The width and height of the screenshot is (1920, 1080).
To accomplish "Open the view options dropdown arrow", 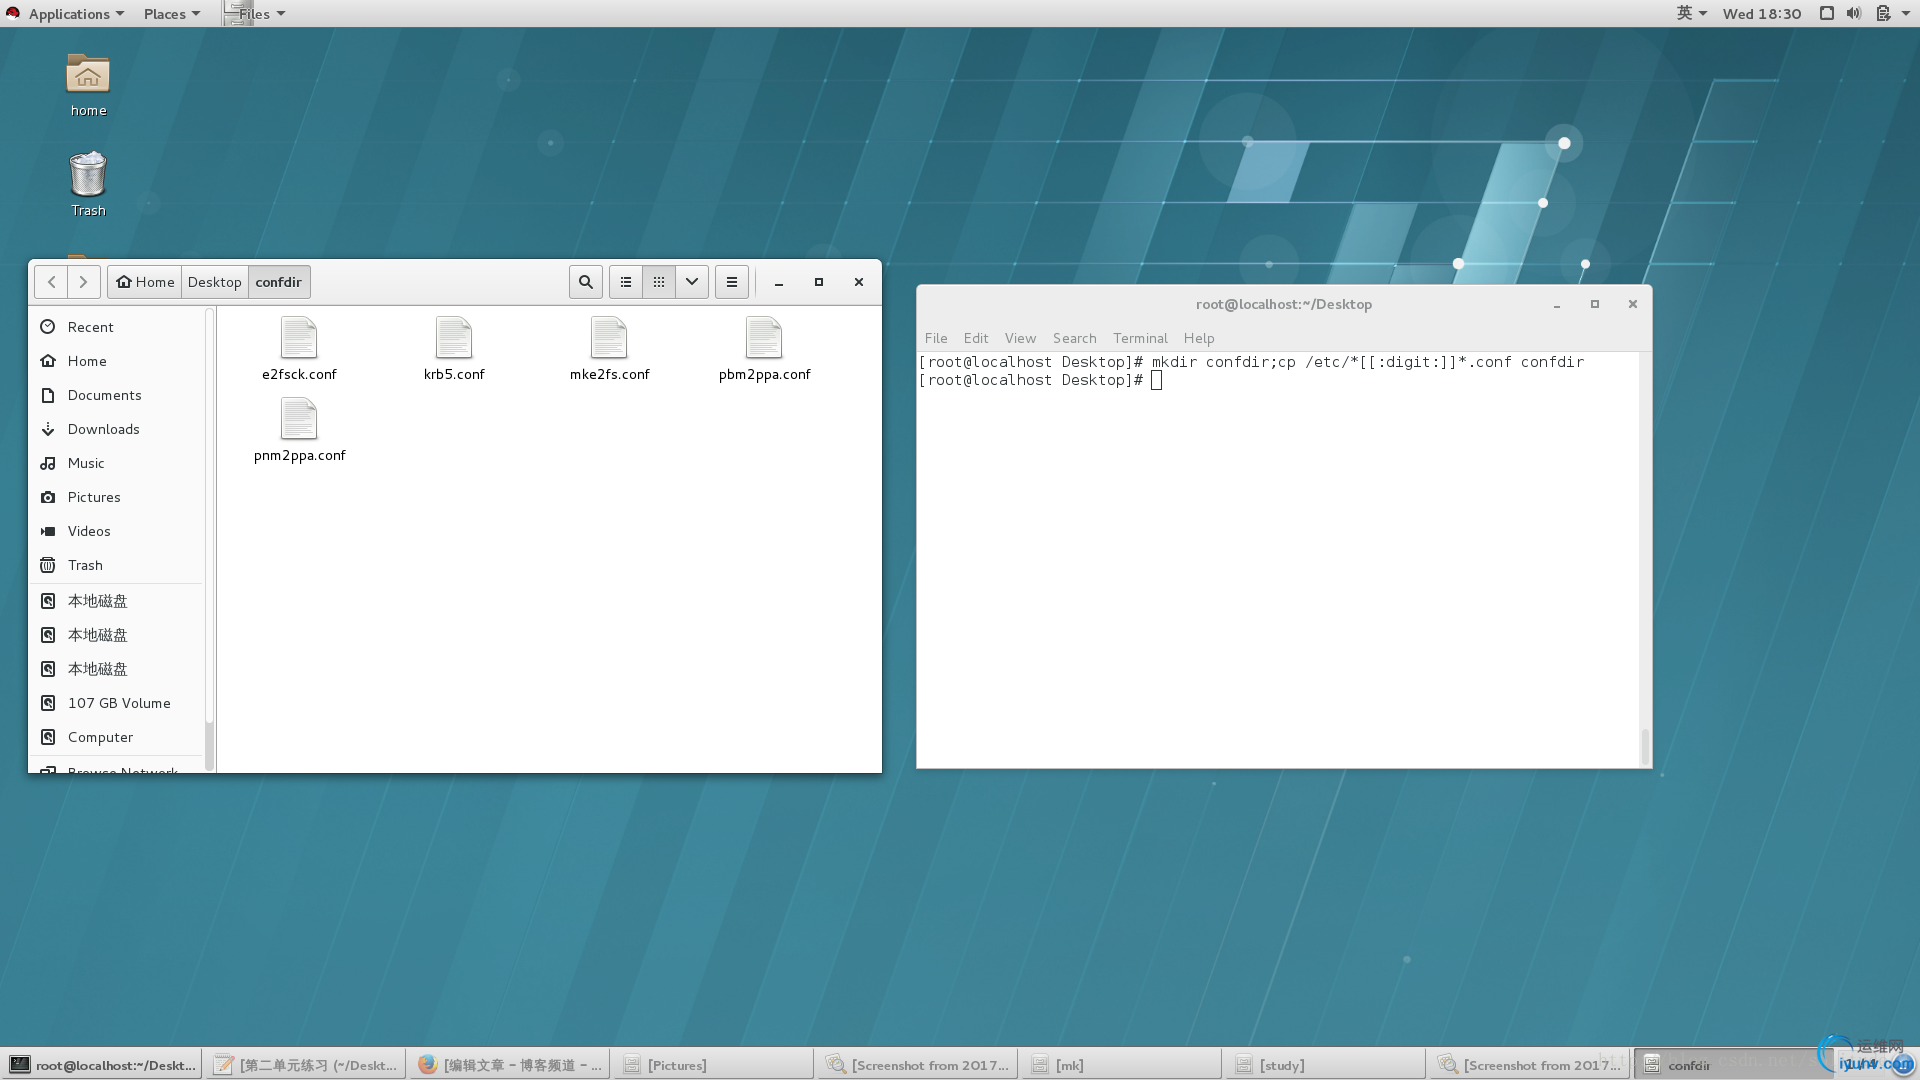I will (x=692, y=282).
